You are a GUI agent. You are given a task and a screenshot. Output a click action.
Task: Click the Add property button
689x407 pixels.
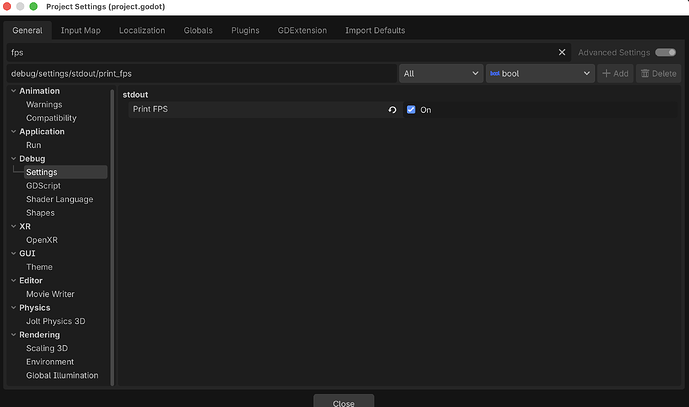coord(615,73)
